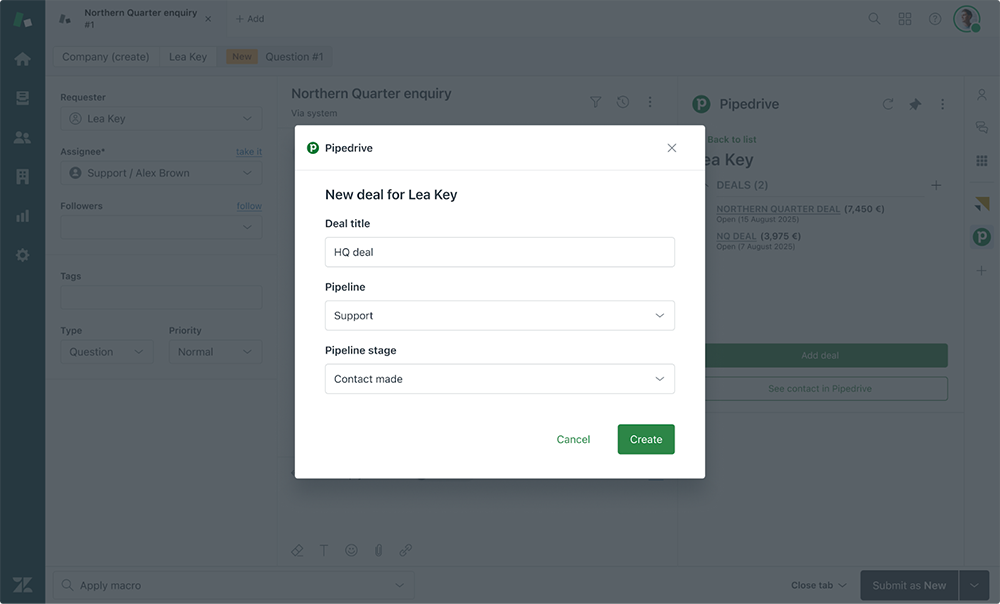Image resolution: width=1000 pixels, height=604 pixels.
Task: Pin the Pipedrive app panel
Action: [915, 104]
